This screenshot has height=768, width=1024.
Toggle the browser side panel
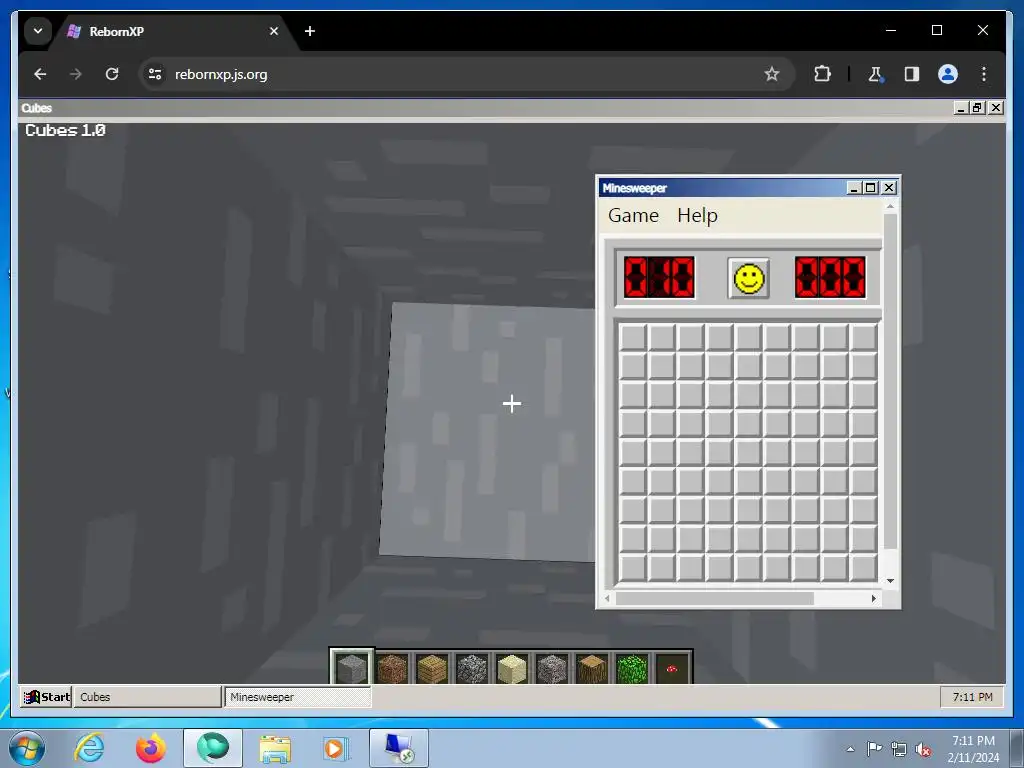[x=912, y=74]
